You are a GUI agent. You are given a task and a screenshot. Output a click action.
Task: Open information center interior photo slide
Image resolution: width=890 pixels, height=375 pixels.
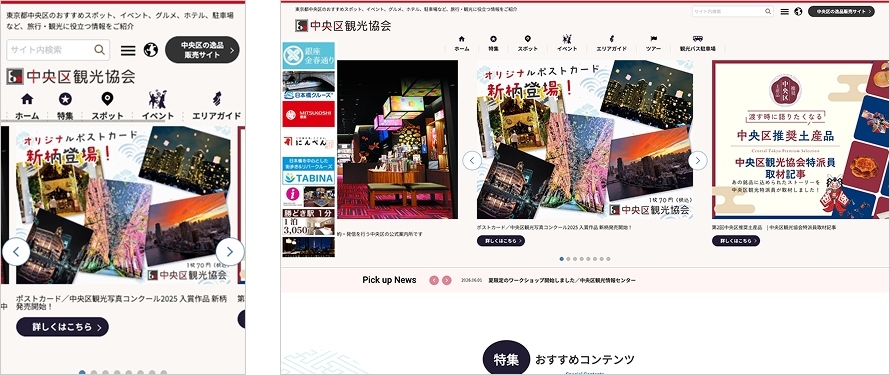tap(397, 140)
